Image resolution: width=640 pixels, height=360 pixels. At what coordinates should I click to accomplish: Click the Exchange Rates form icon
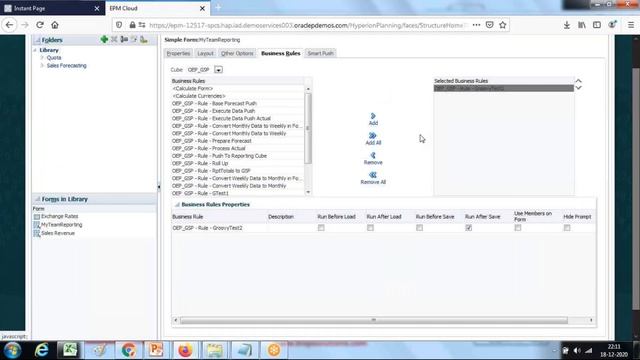37,217
